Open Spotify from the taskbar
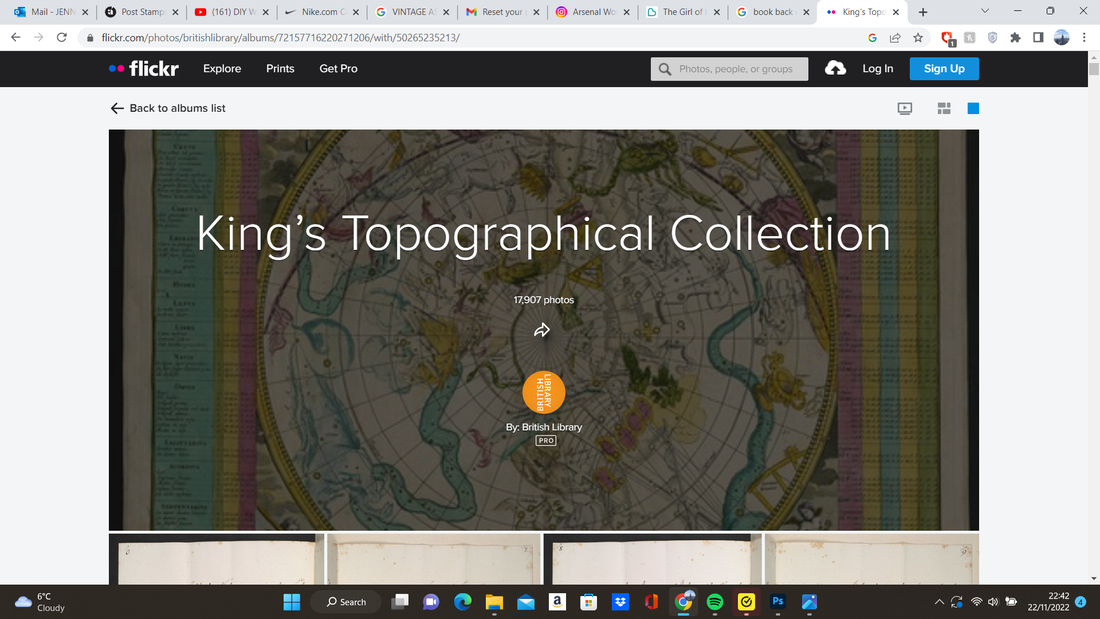 tap(715, 601)
